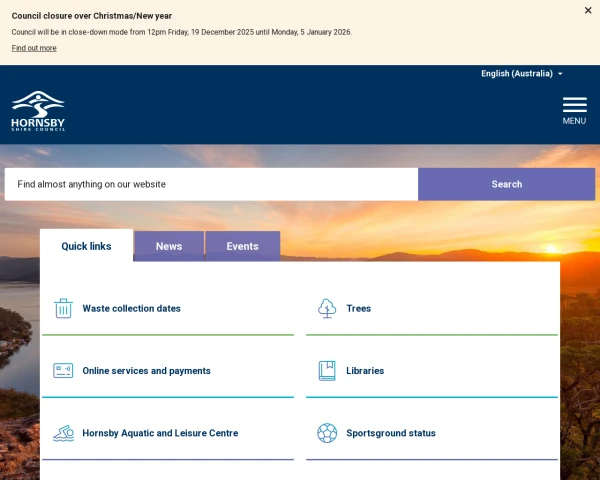Go to Hornsby Aquatic and Leisure Centre
This screenshot has width=600, height=480.
click(x=160, y=433)
